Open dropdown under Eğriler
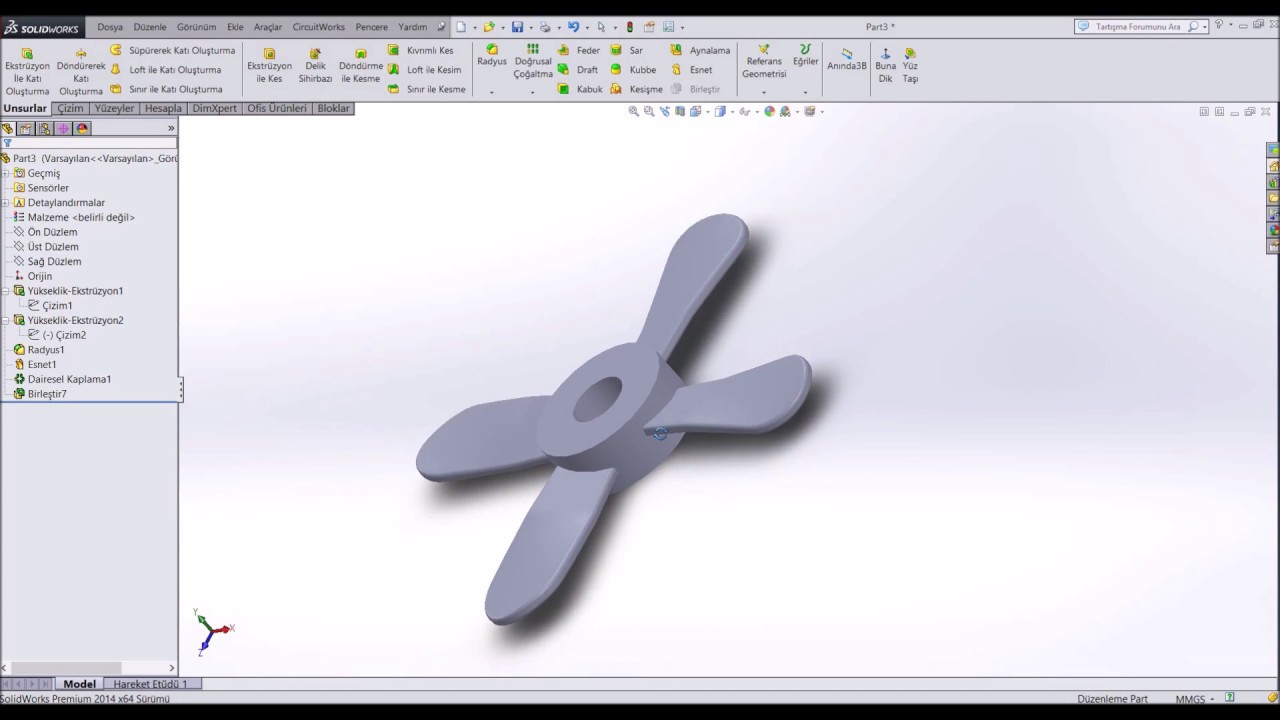 point(806,92)
